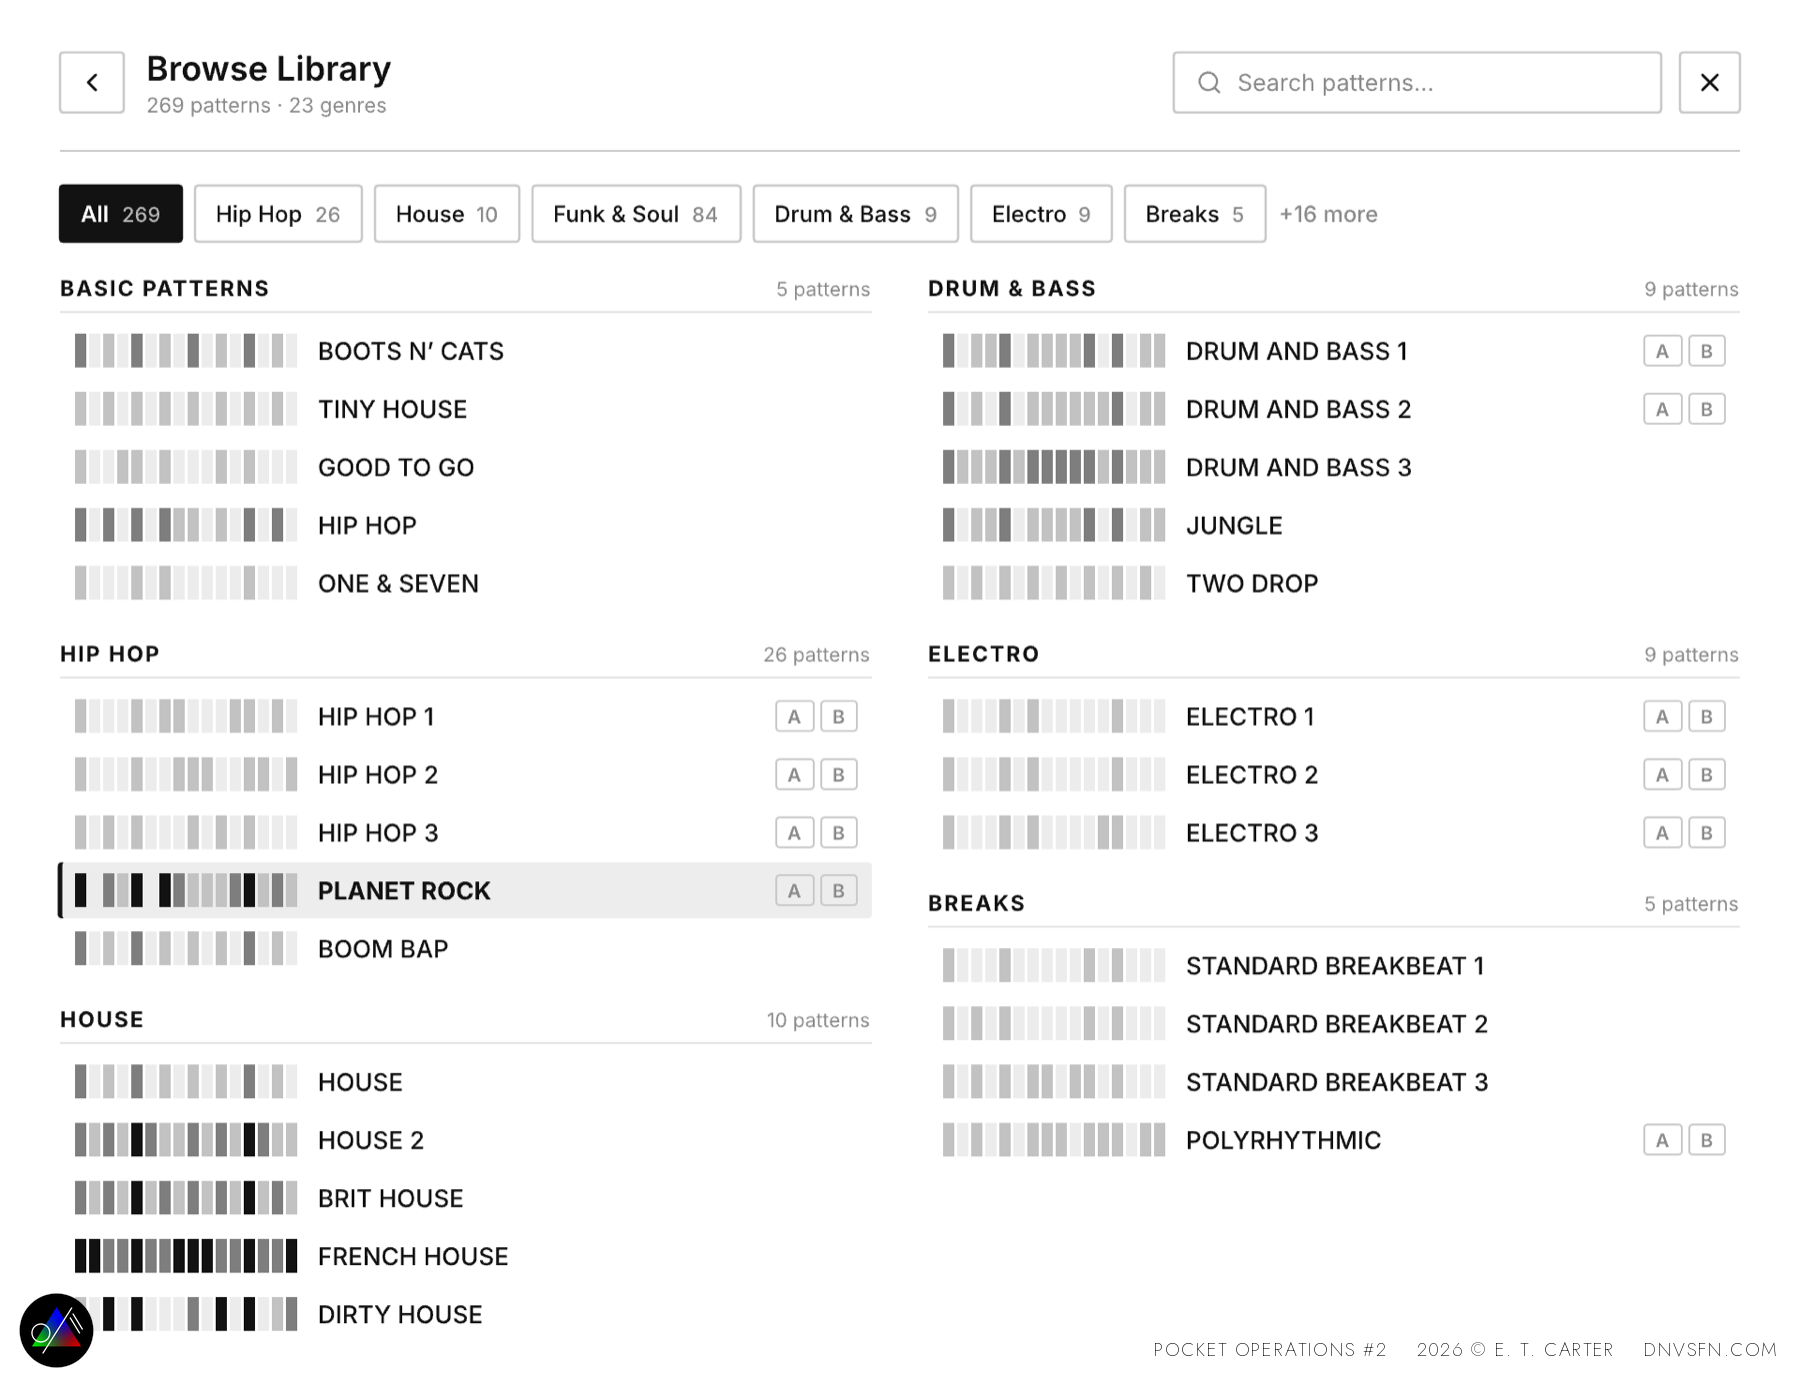The width and height of the screenshot is (1800, 1387).
Task: Open the ONE & SEVEN pattern
Action: tap(465, 583)
